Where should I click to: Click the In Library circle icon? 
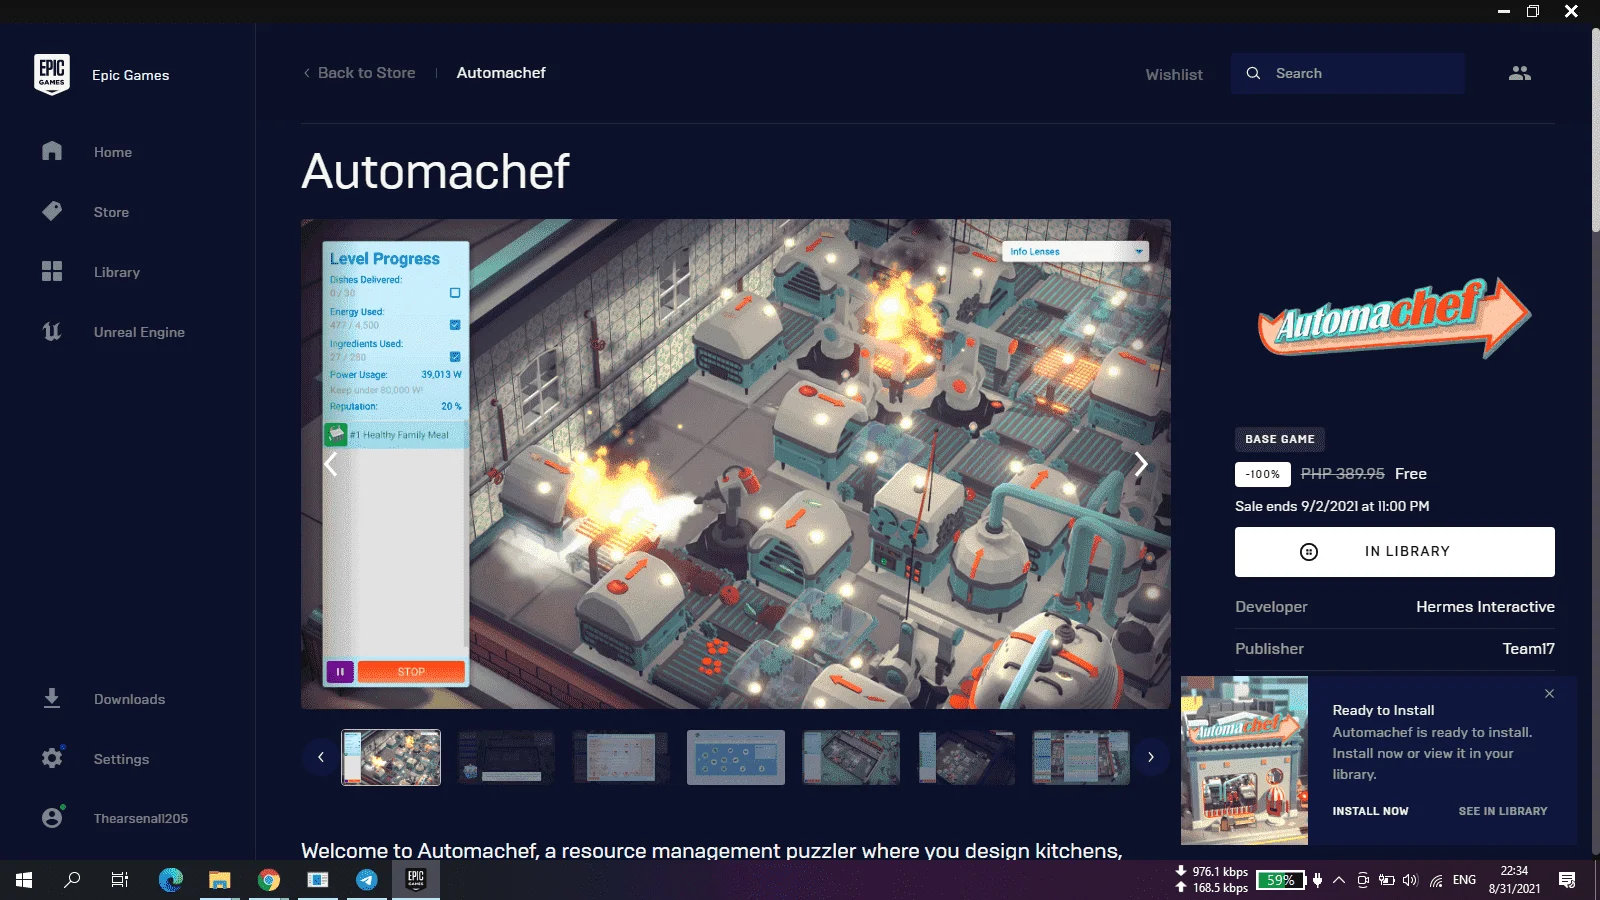1309,552
